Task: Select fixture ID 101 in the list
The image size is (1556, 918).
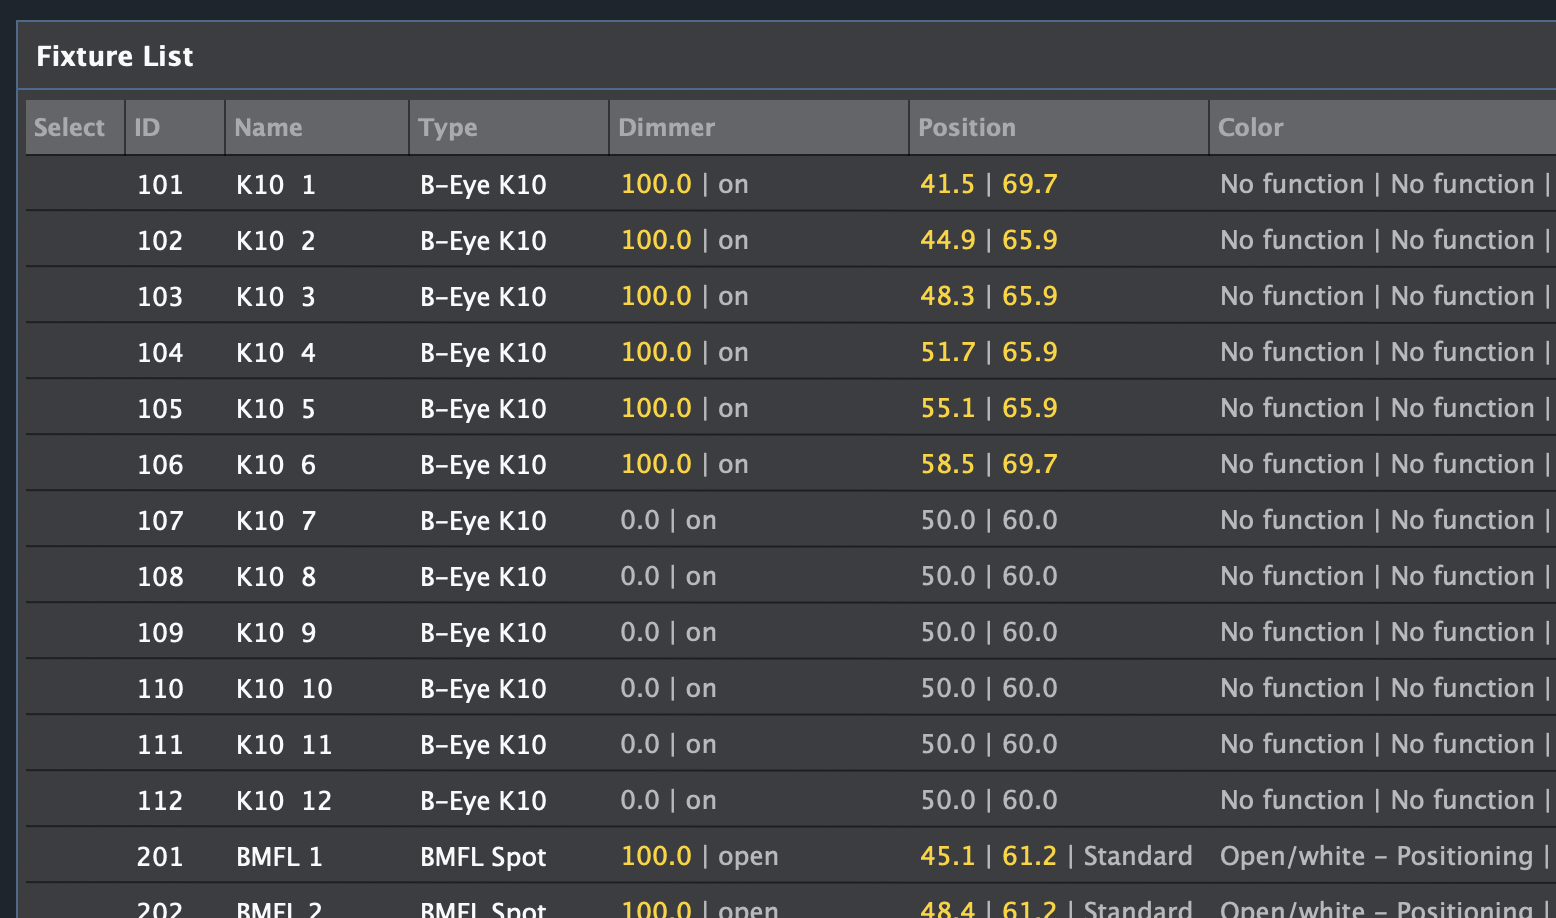Action: coord(160,184)
